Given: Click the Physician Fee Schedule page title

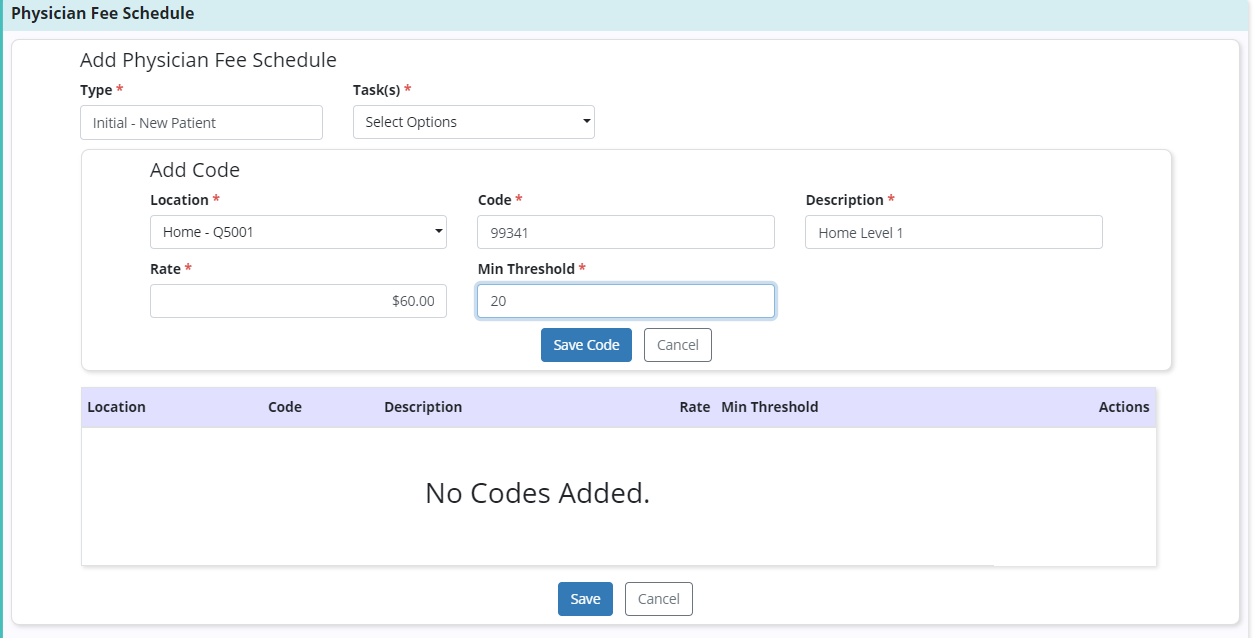Looking at the screenshot, I should pos(103,14).
